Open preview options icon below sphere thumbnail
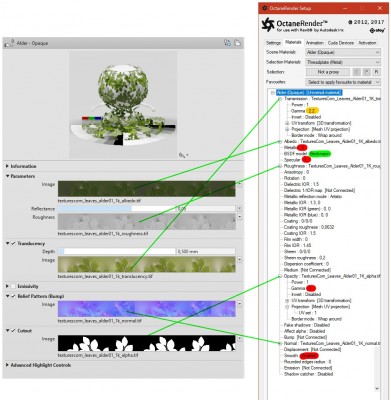Screen dimensions: 391x400 (x=183, y=155)
